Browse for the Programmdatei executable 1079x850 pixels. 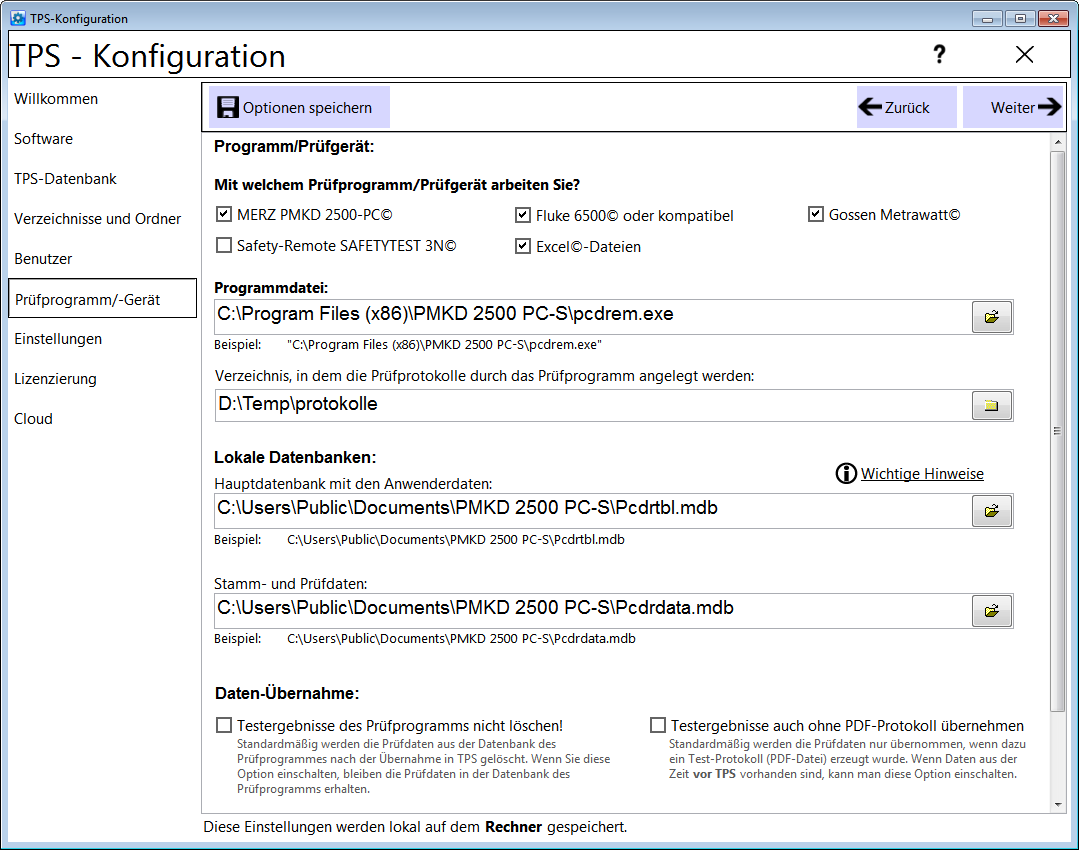(992, 317)
